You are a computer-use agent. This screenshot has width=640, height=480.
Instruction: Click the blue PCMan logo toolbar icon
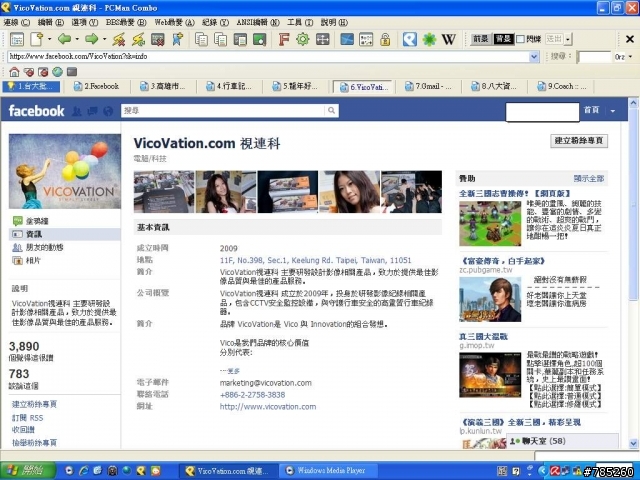[x=410, y=39]
